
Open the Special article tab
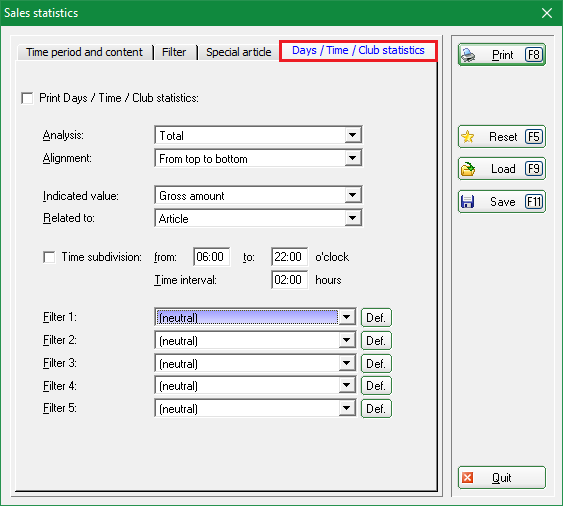238,52
